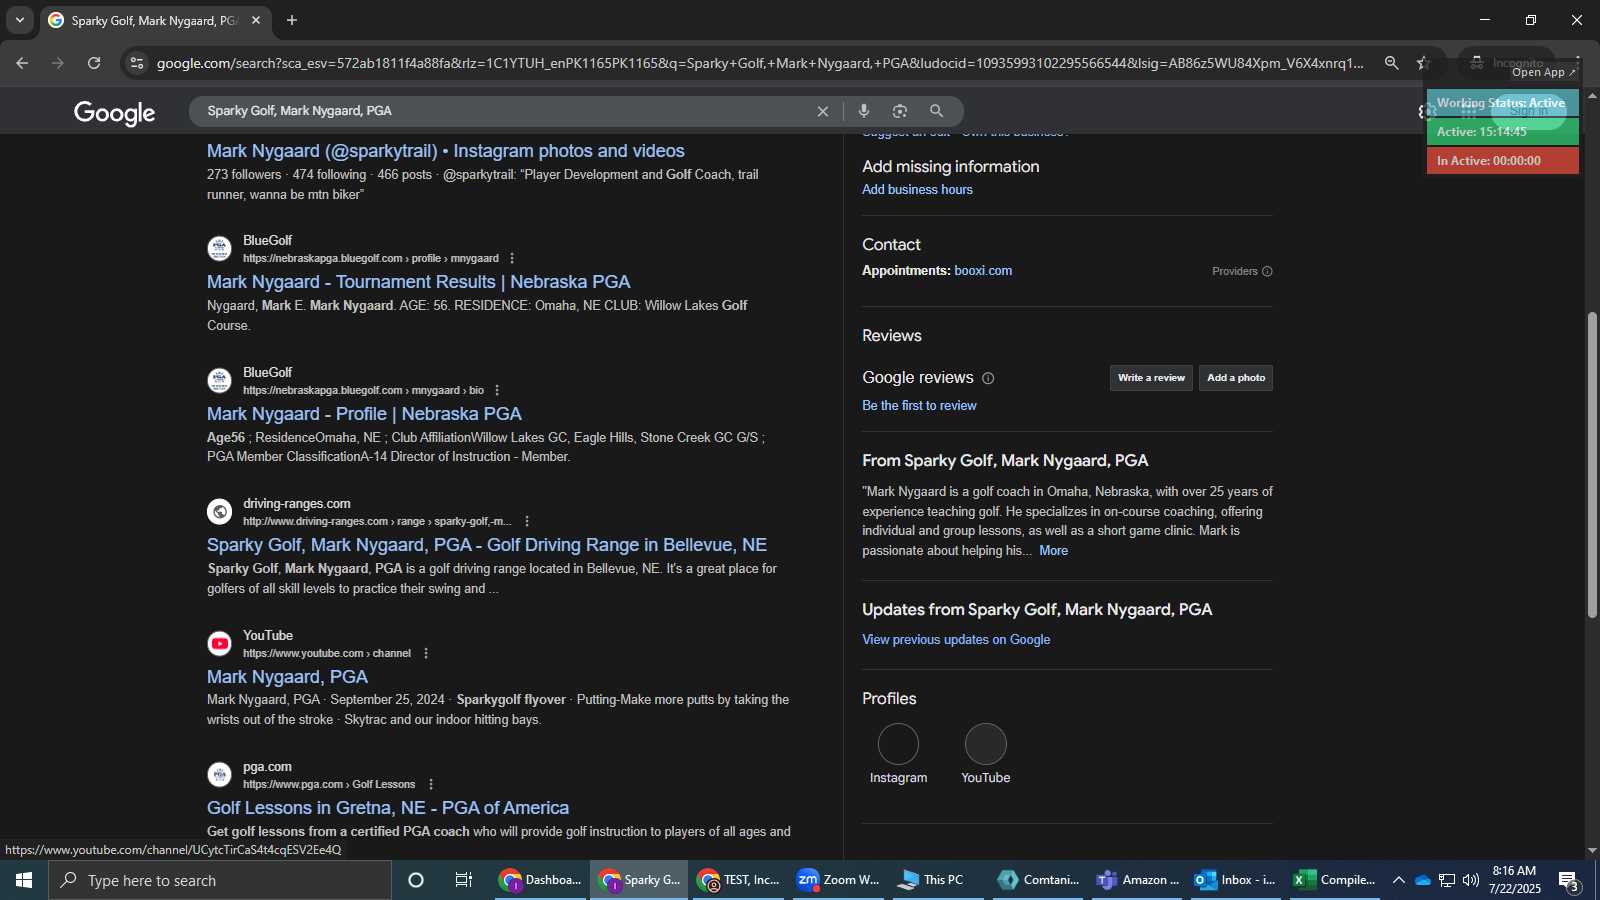
Task: Open This PC from taskbar
Action: (937, 880)
